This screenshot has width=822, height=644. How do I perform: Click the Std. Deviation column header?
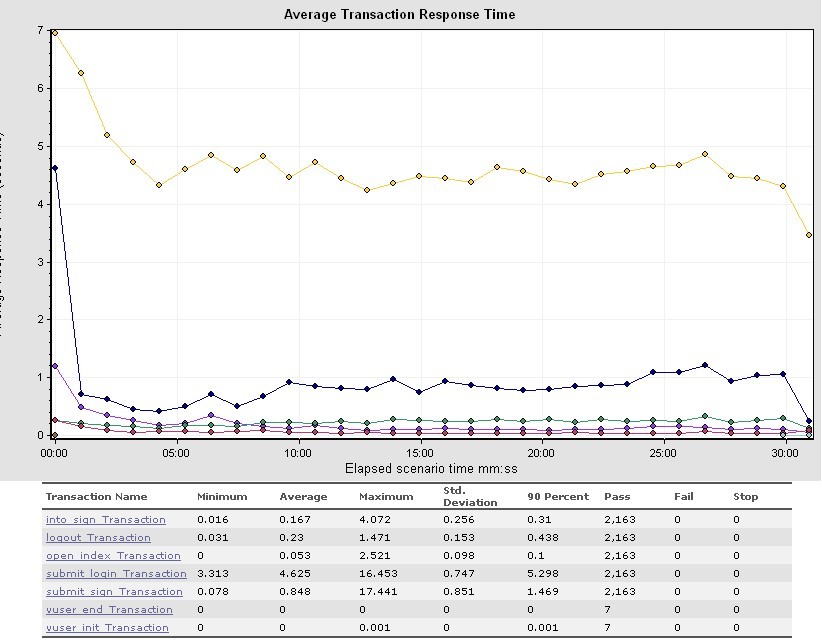click(x=469, y=497)
